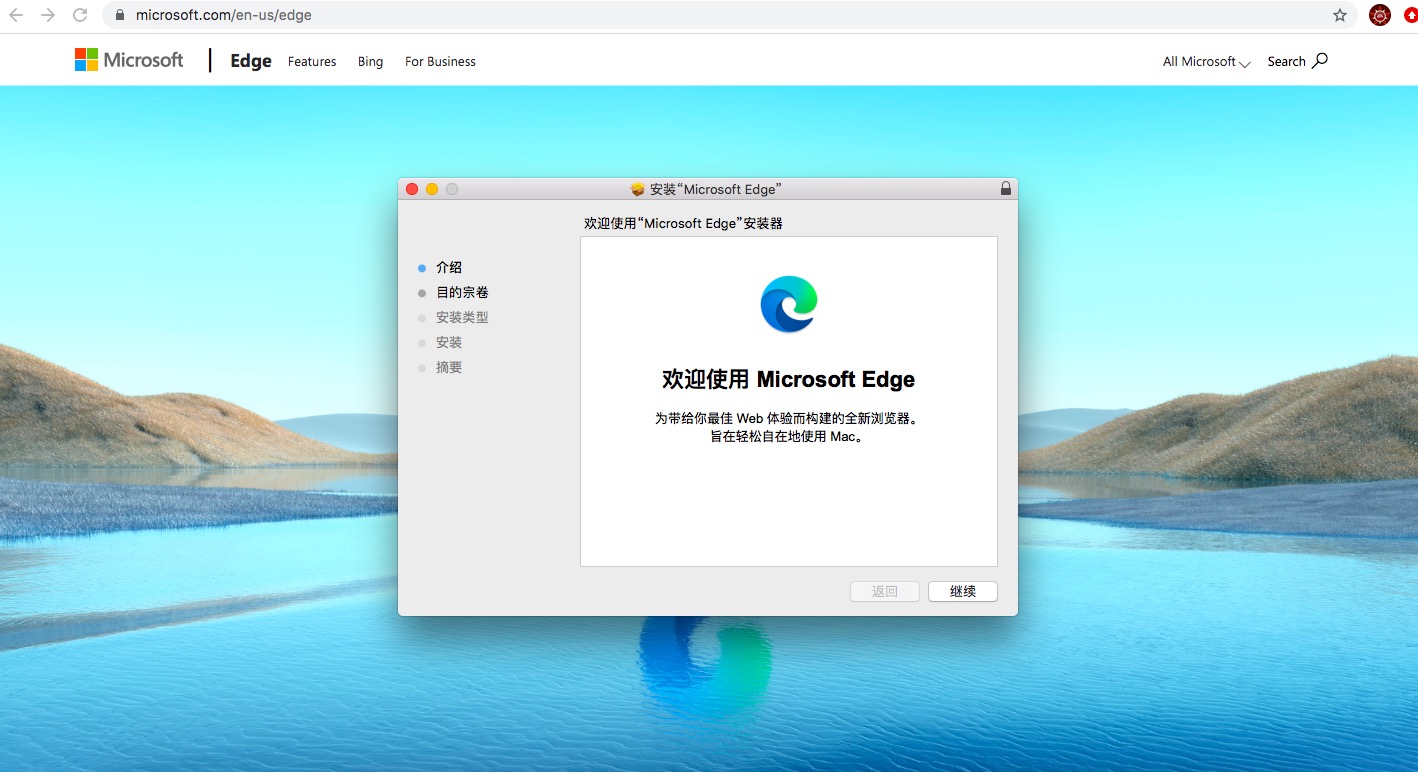Open the Features menu item
1418x772 pixels.
(312, 62)
